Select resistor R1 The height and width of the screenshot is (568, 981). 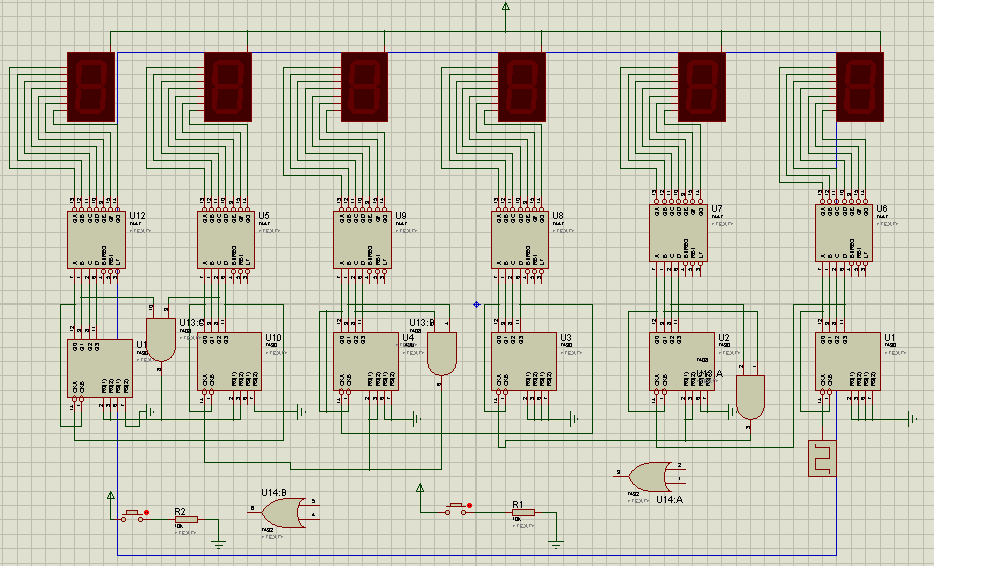pyautogui.click(x=523, y=512)
